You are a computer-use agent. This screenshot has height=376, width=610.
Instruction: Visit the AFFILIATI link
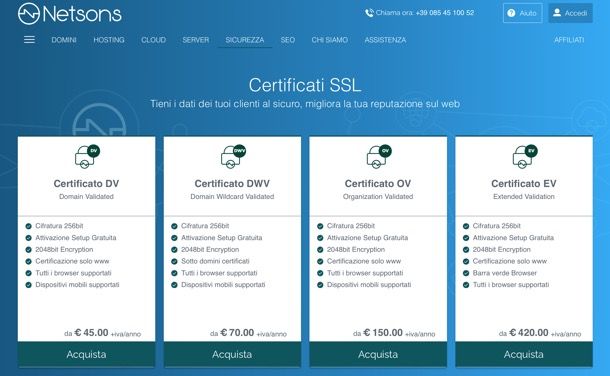tap(569, 40)
